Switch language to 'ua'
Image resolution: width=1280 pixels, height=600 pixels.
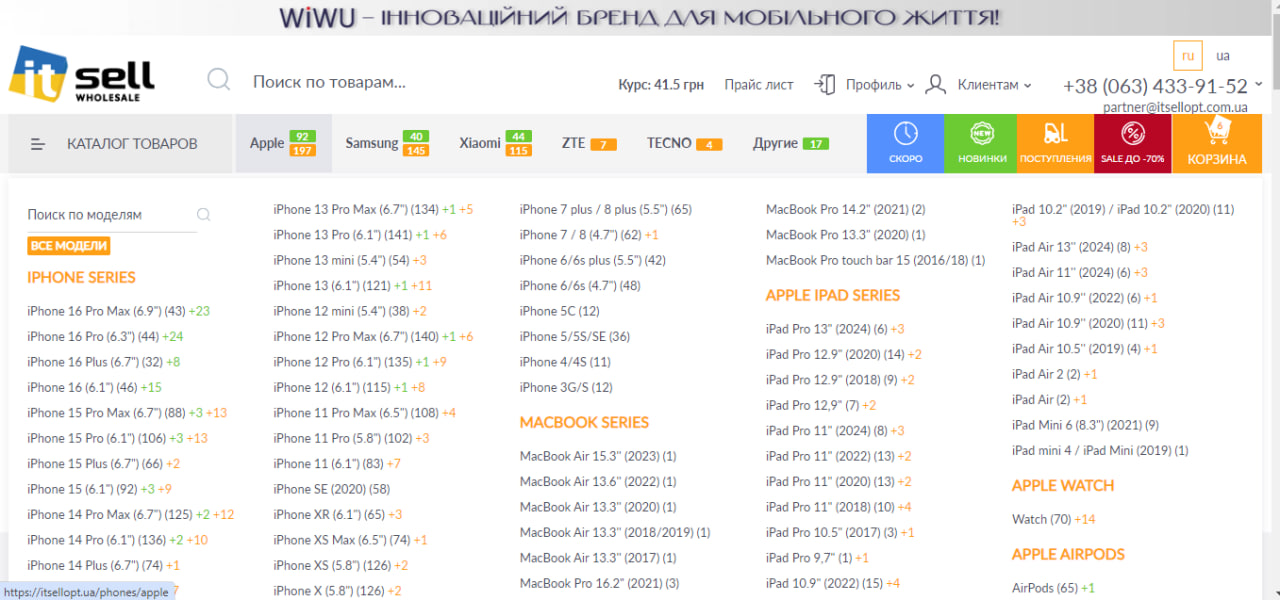tap(1223, 56)
